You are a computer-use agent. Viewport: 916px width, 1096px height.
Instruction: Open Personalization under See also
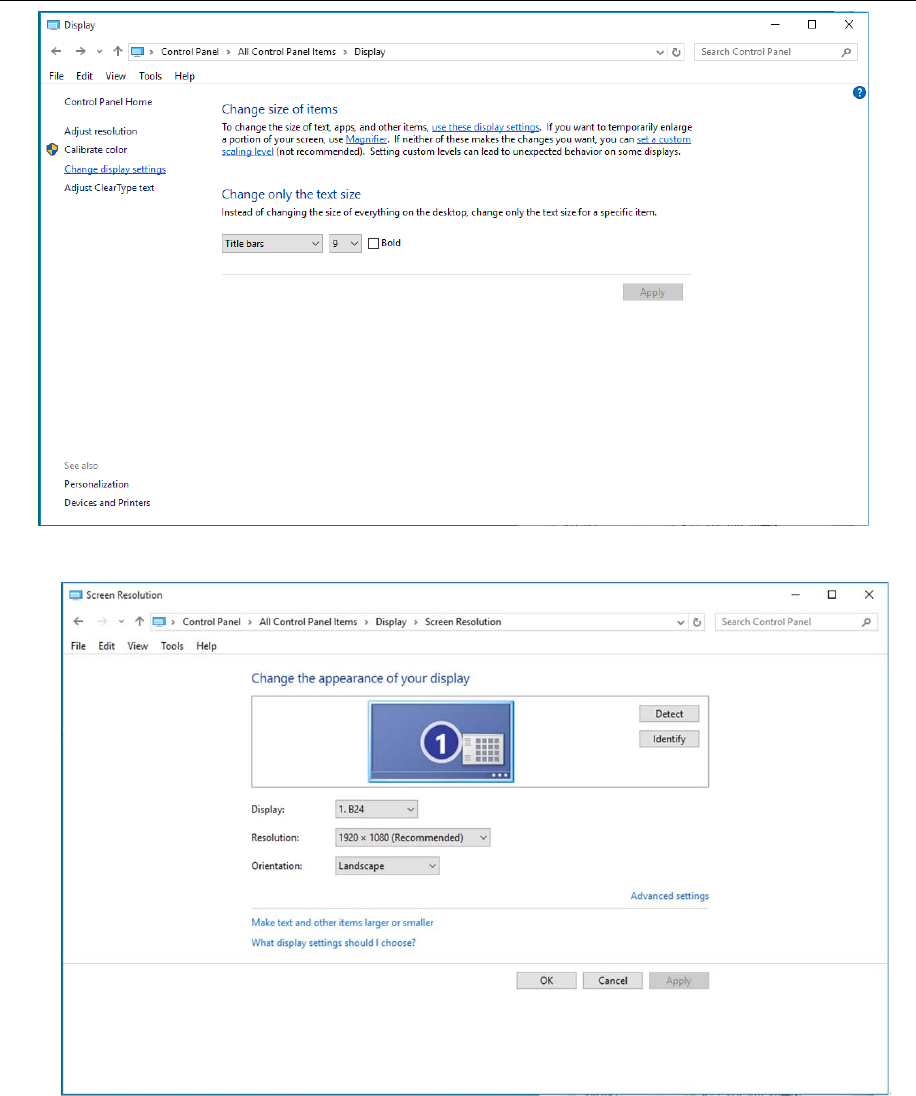[96, 484]
